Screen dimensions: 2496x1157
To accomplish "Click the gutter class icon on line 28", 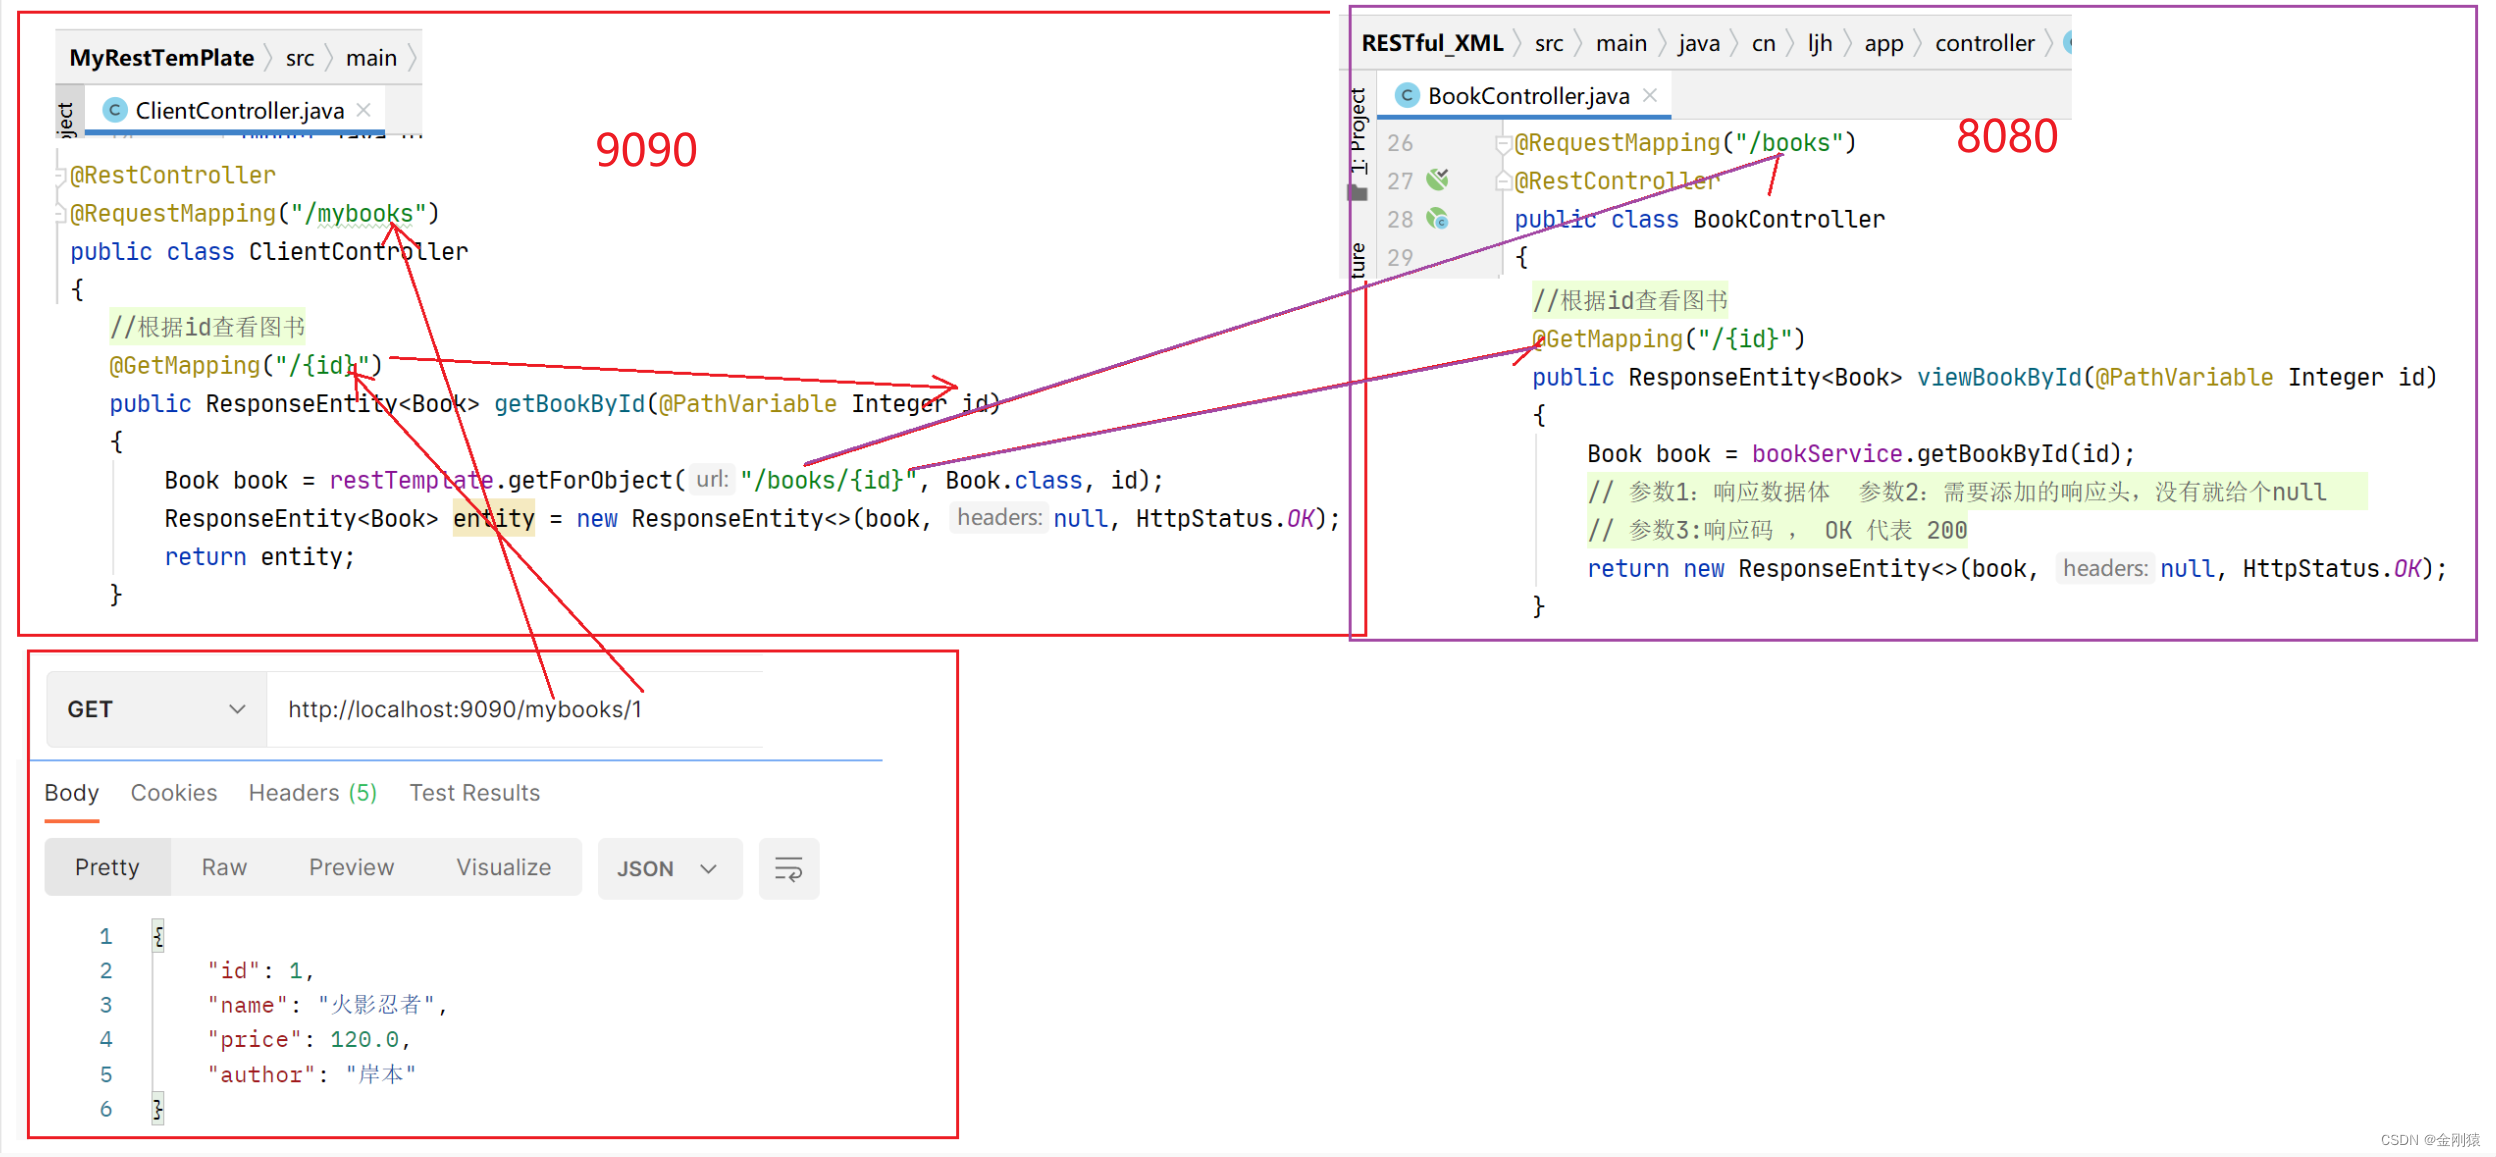I will coord(1437,219).
